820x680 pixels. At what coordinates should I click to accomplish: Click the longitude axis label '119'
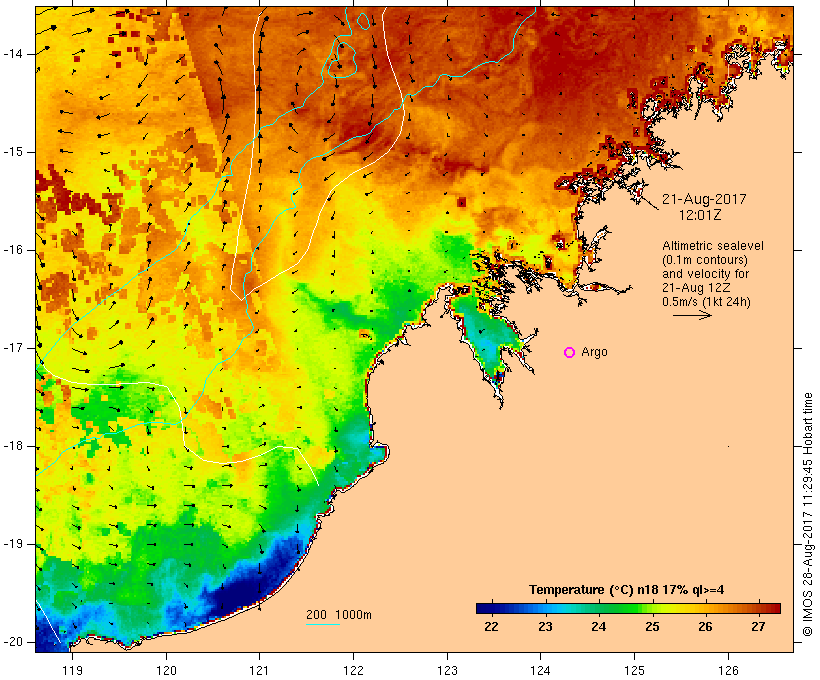point(72,670)
